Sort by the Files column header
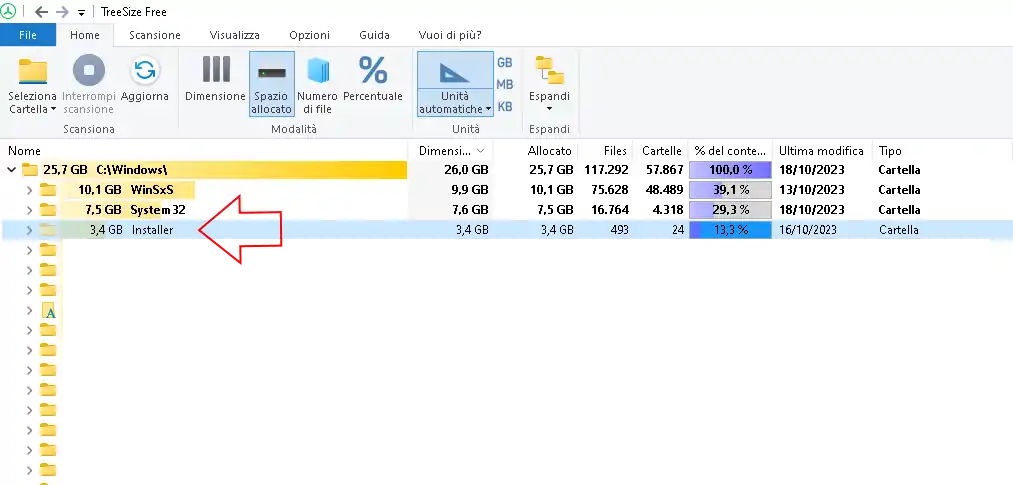Image resolution: width=1013 pixels, height=485 pixels. [605, 151]
